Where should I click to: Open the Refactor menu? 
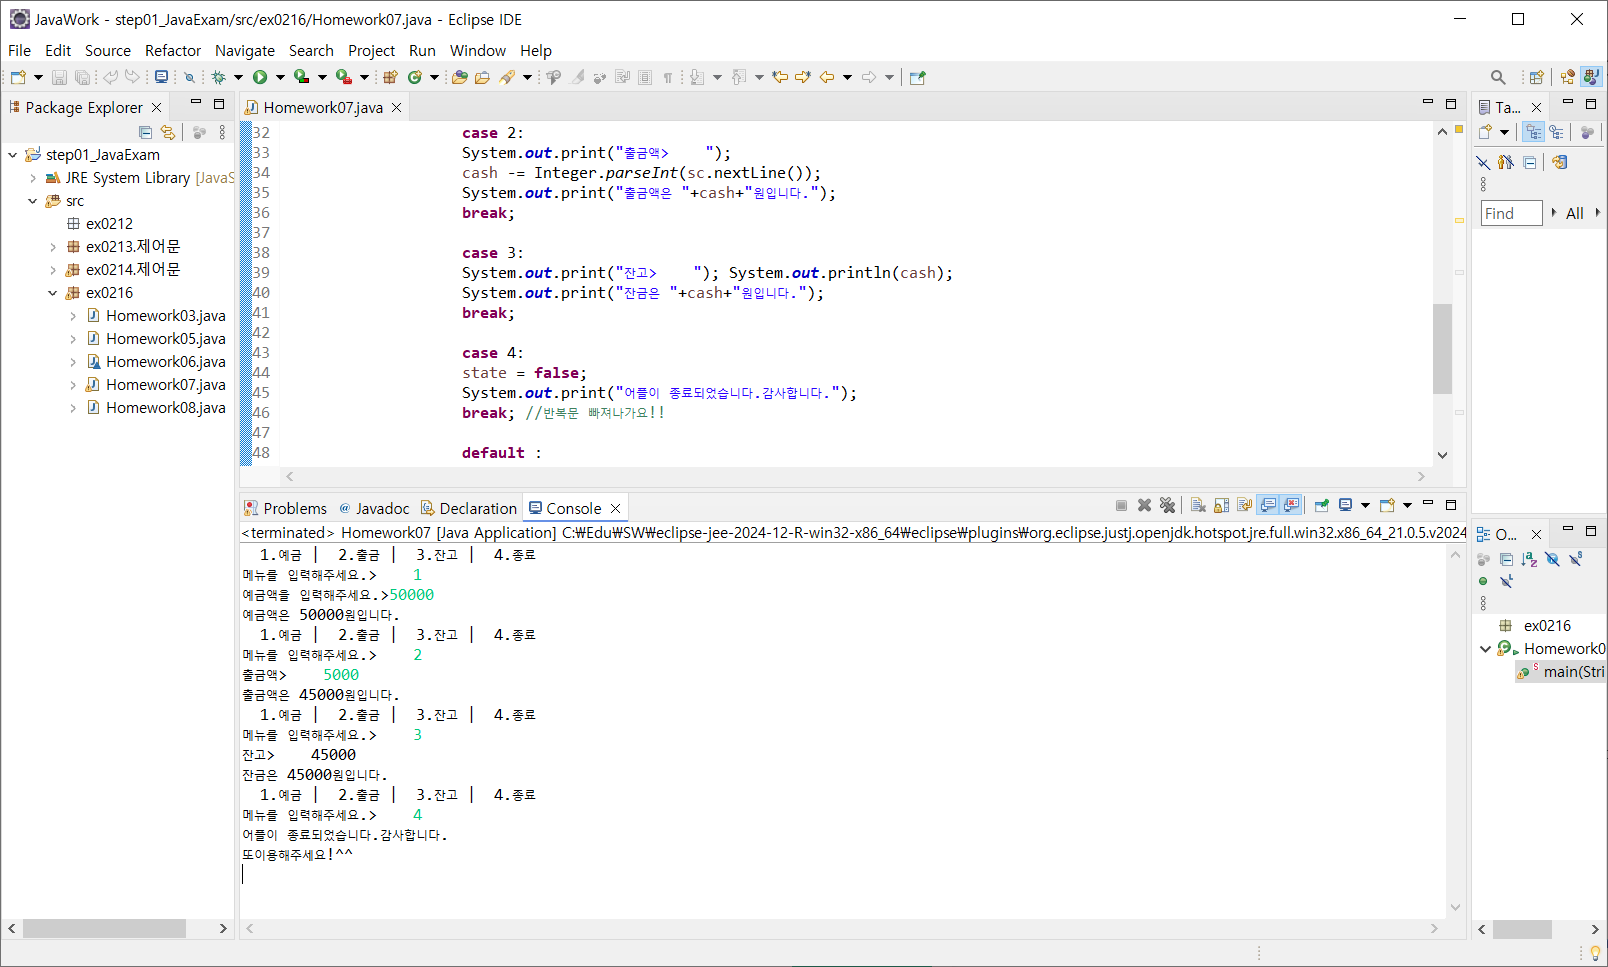[173, 51]
